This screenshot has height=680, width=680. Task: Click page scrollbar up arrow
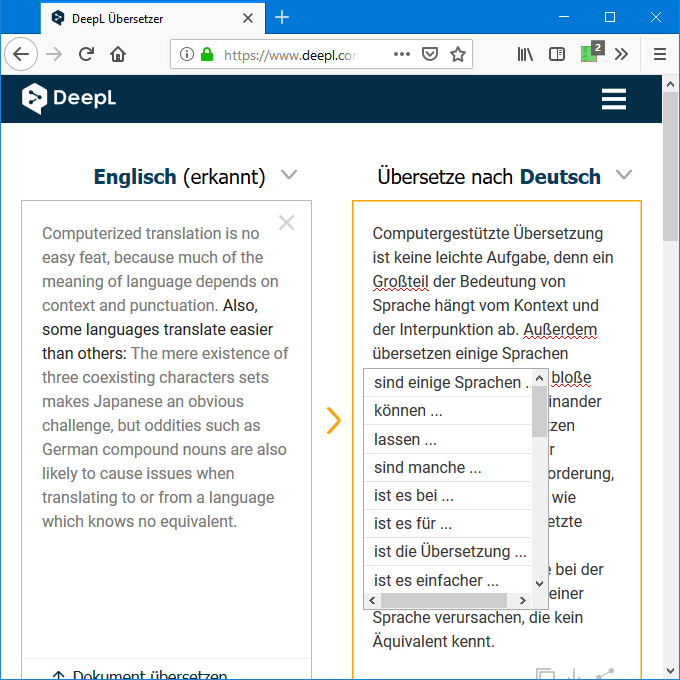click(670, 84)
